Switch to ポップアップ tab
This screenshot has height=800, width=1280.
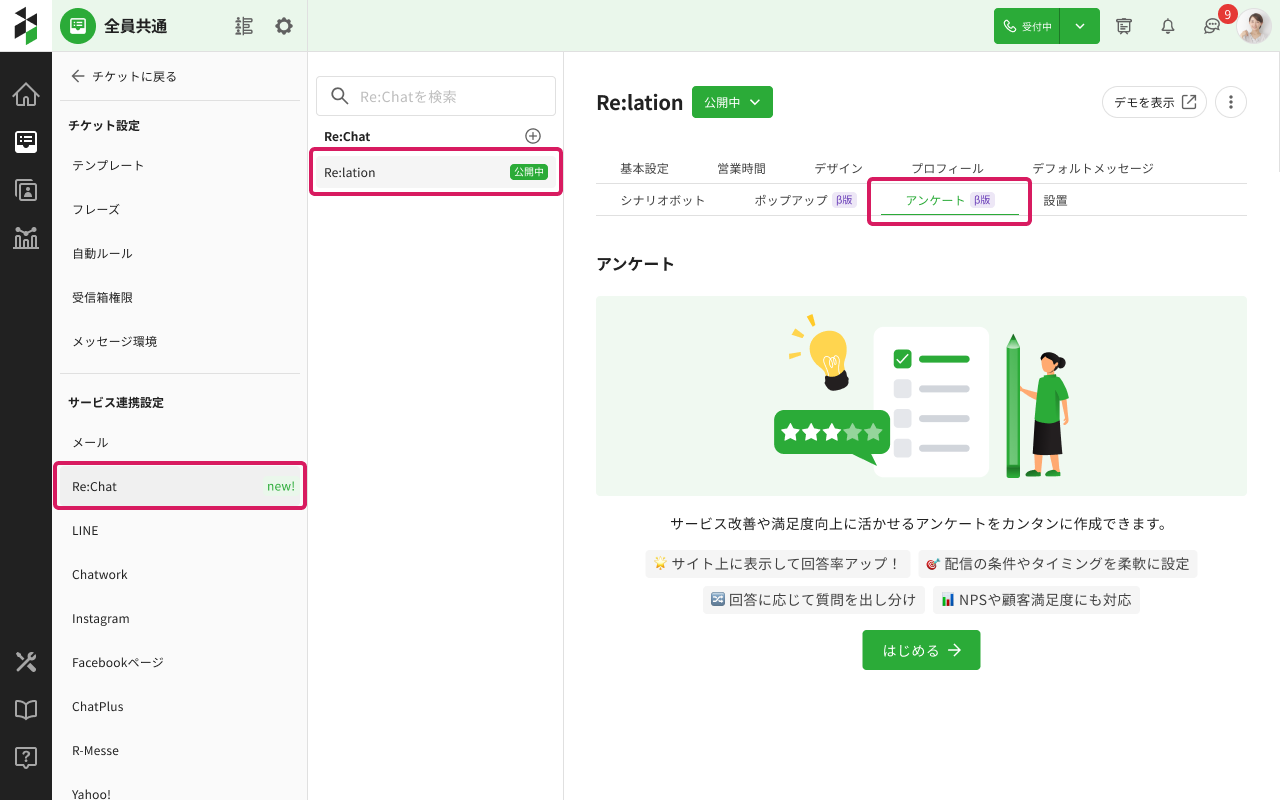[805, 200]
